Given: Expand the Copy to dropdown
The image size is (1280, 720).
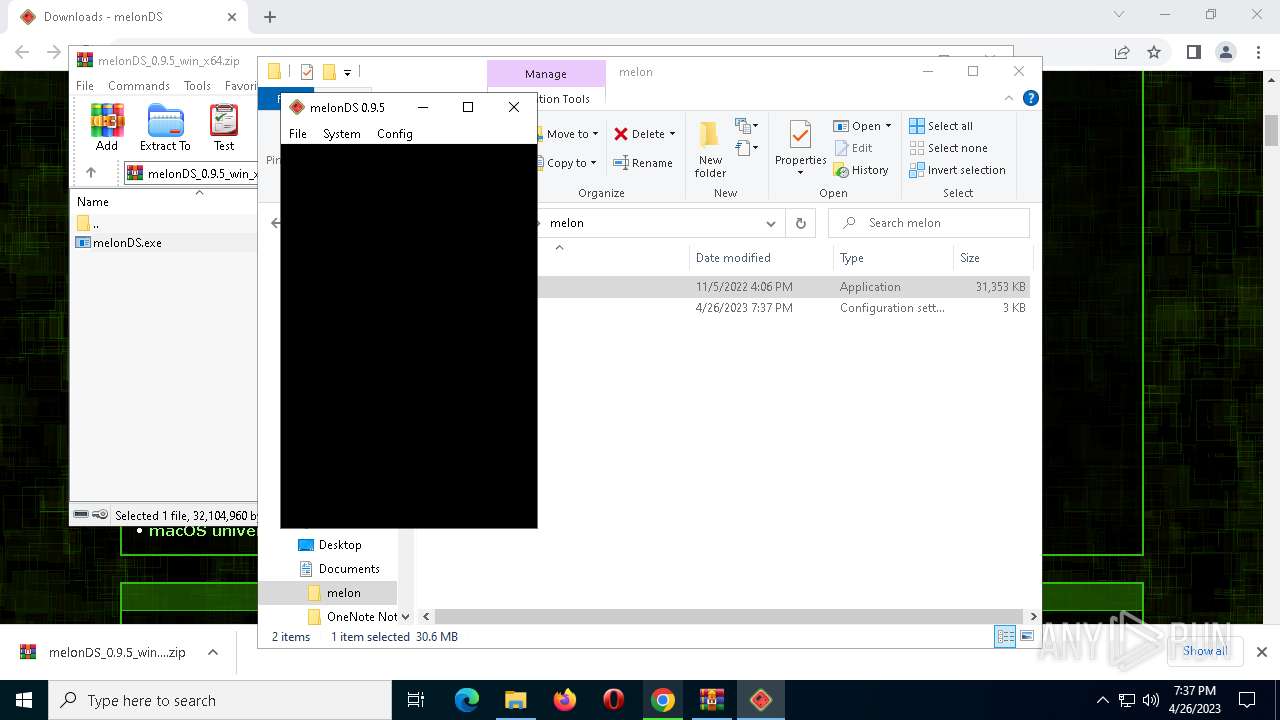Looking at the screenshot, I should pyautogui.click(x=593, y=163).
